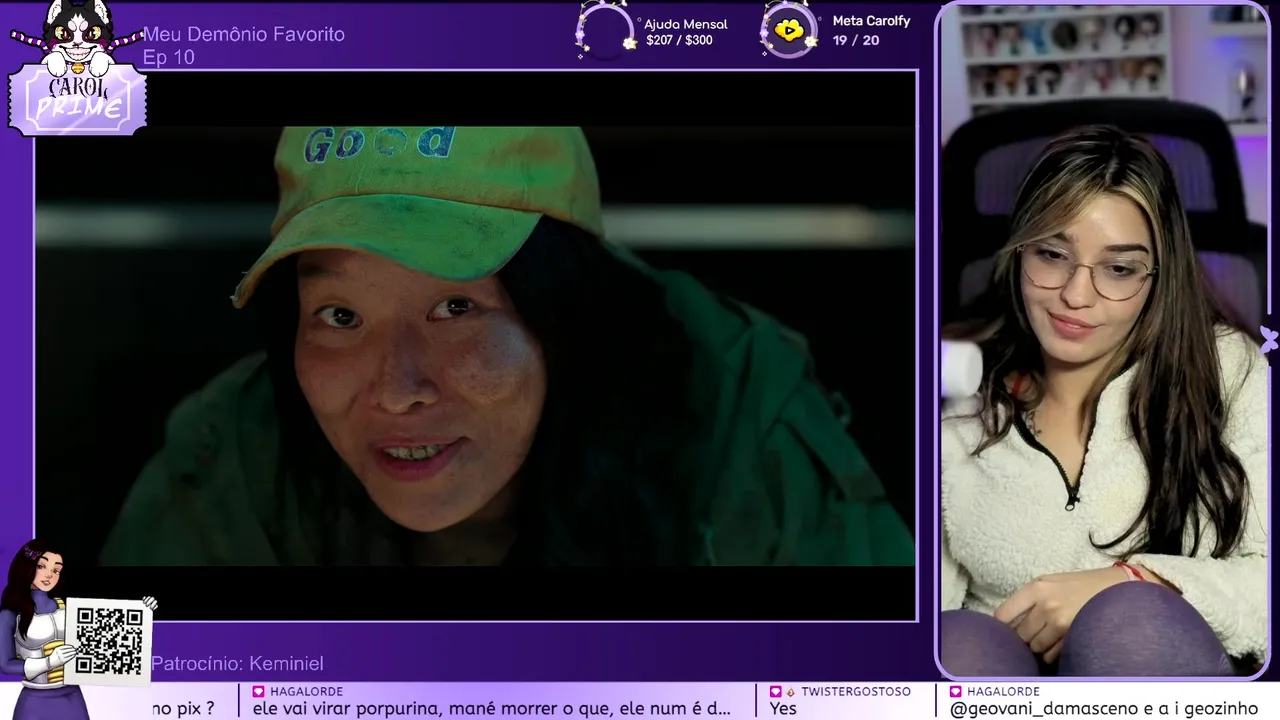
Task: Click the 'Meta Carolfy' goal label
Action: click(871, 21)
